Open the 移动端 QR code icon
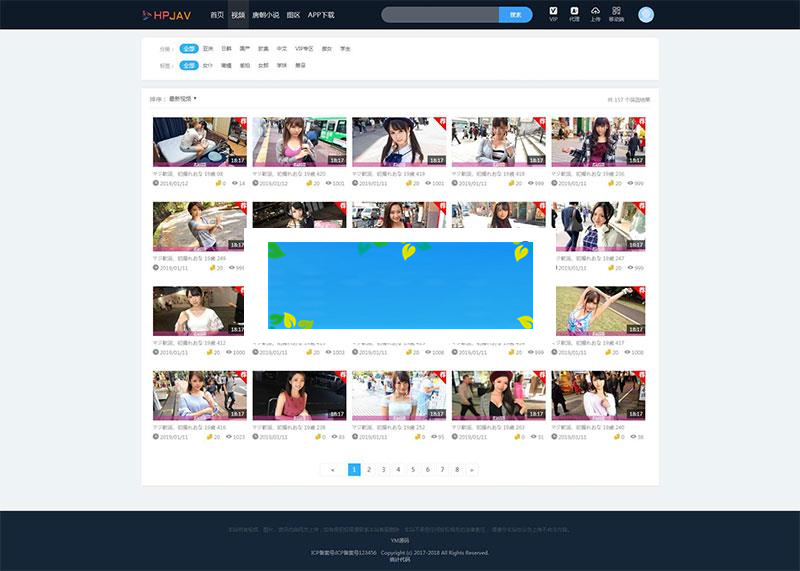 617,13
